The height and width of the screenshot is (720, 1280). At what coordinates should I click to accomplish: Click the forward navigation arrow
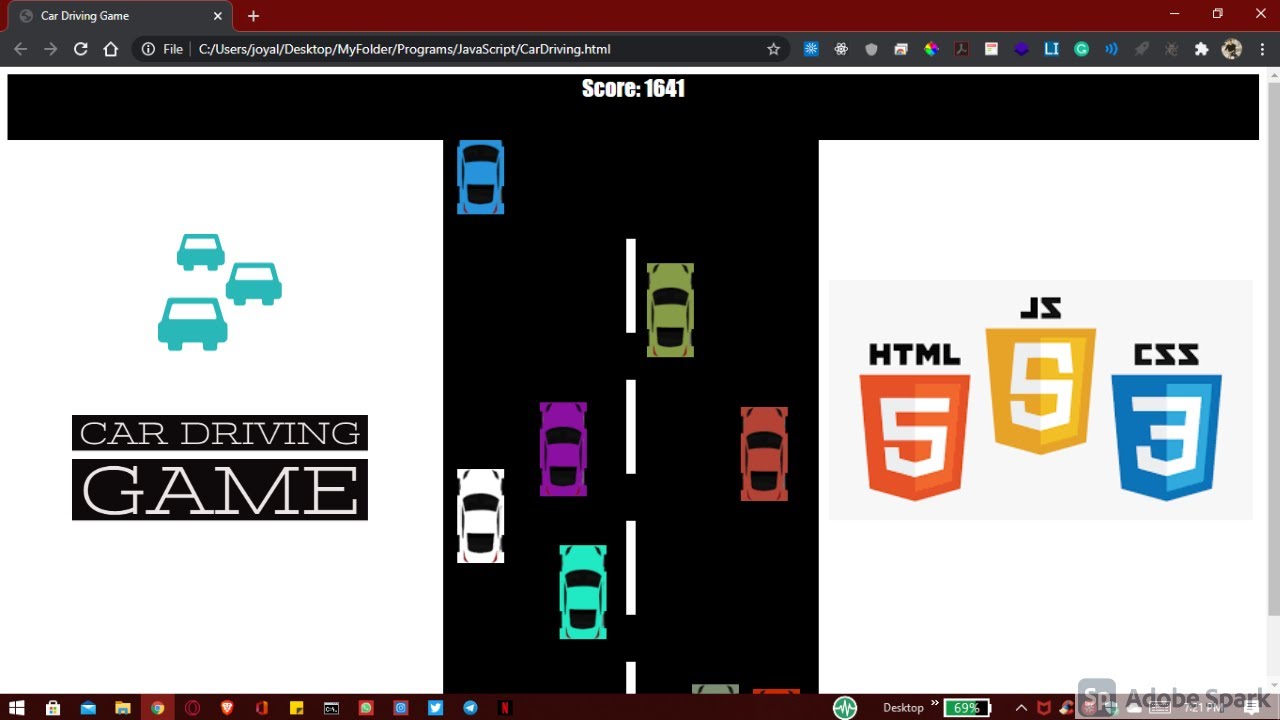click(51, 49)
